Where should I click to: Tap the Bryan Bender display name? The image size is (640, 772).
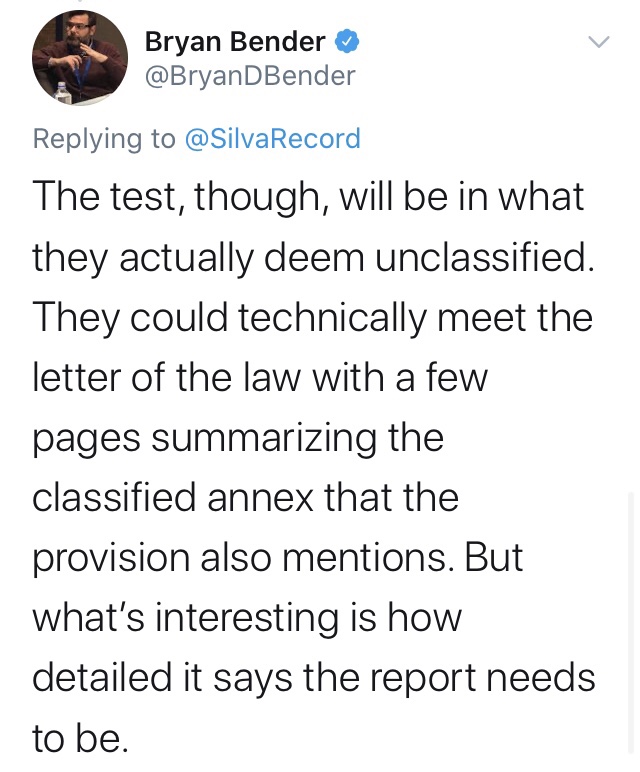pyautogui.click(x=235, y=42)
